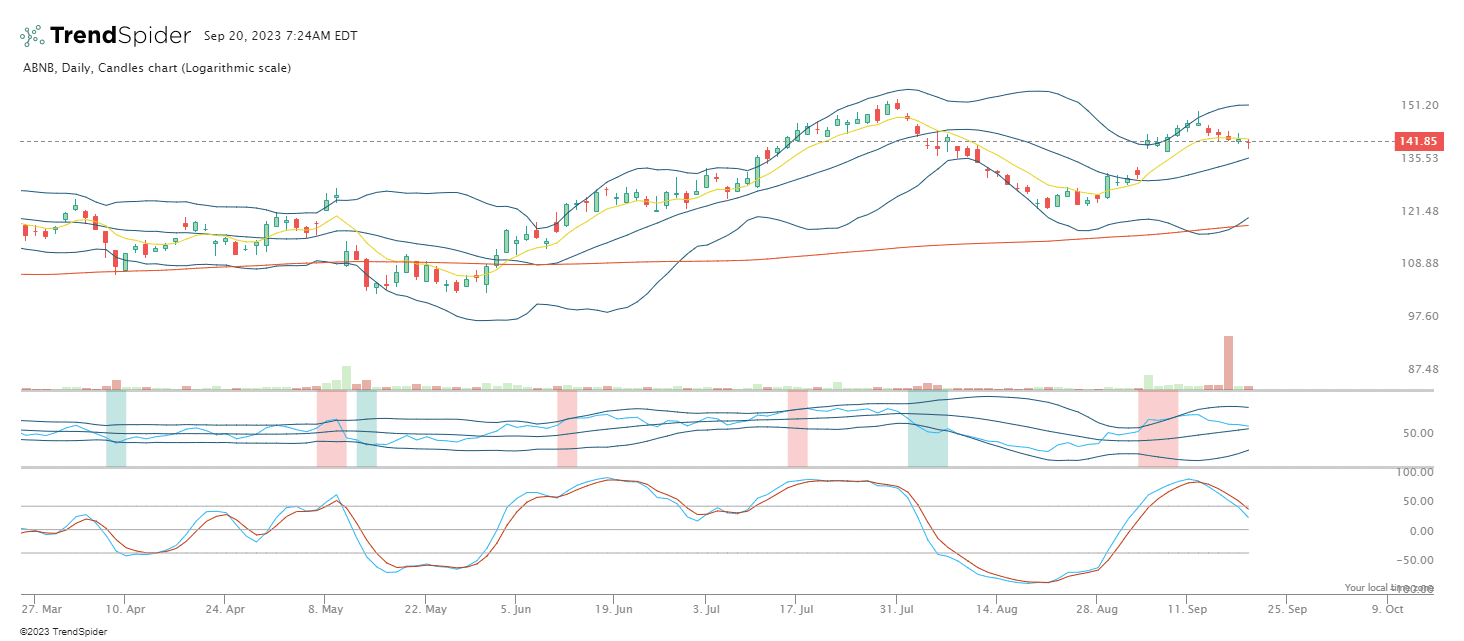Click the Sep 20, 2023 timestamp
Image resolution: width=1464 pixels, height=641 pixels.
(280, 36)
